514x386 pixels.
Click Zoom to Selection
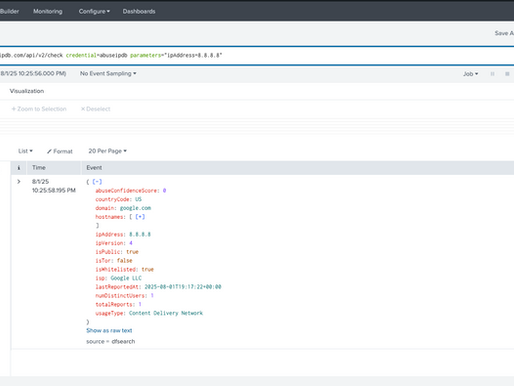pyautogui.click(x=39, y=109)
